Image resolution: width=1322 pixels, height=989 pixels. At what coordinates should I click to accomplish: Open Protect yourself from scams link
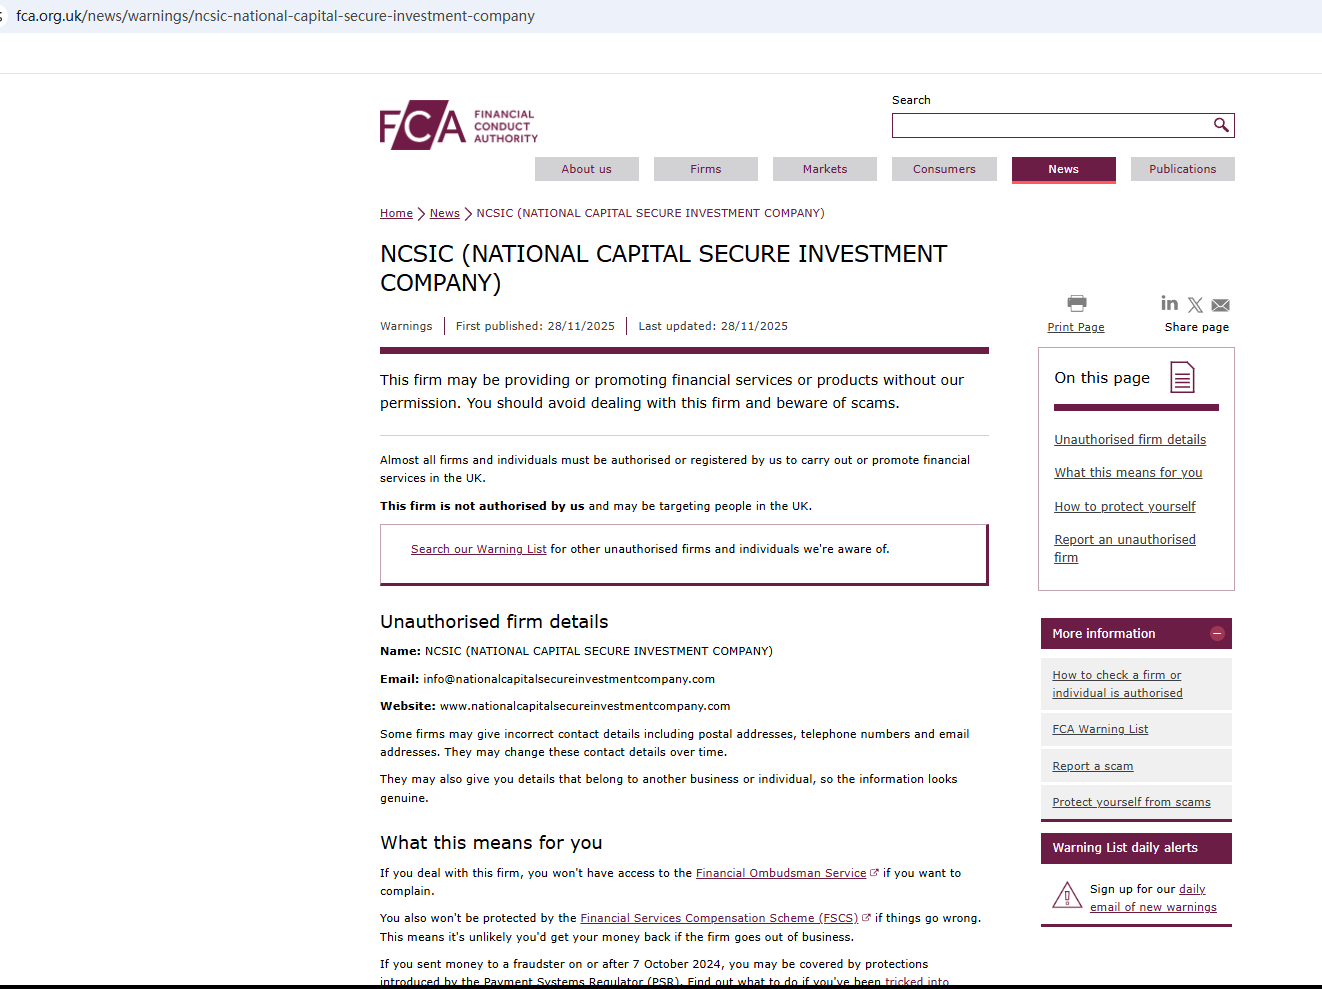1131,802
